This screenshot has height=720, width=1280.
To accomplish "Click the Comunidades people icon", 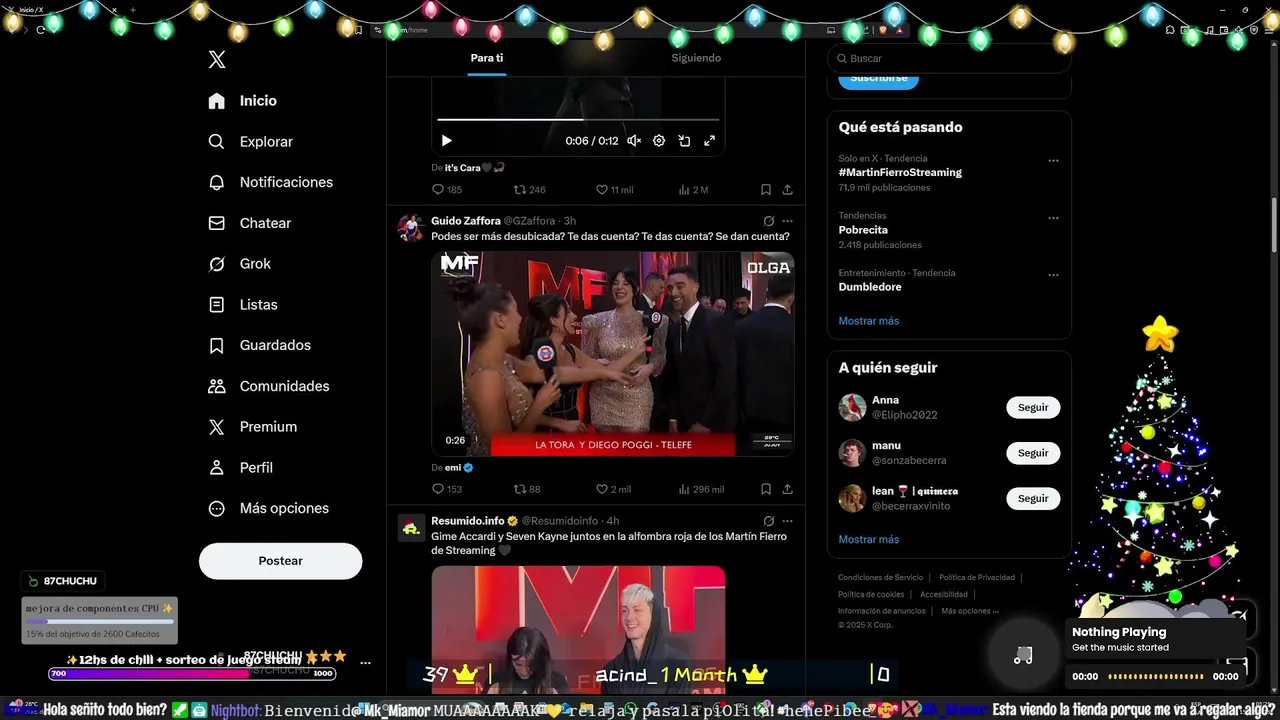I will coord(216,386).
